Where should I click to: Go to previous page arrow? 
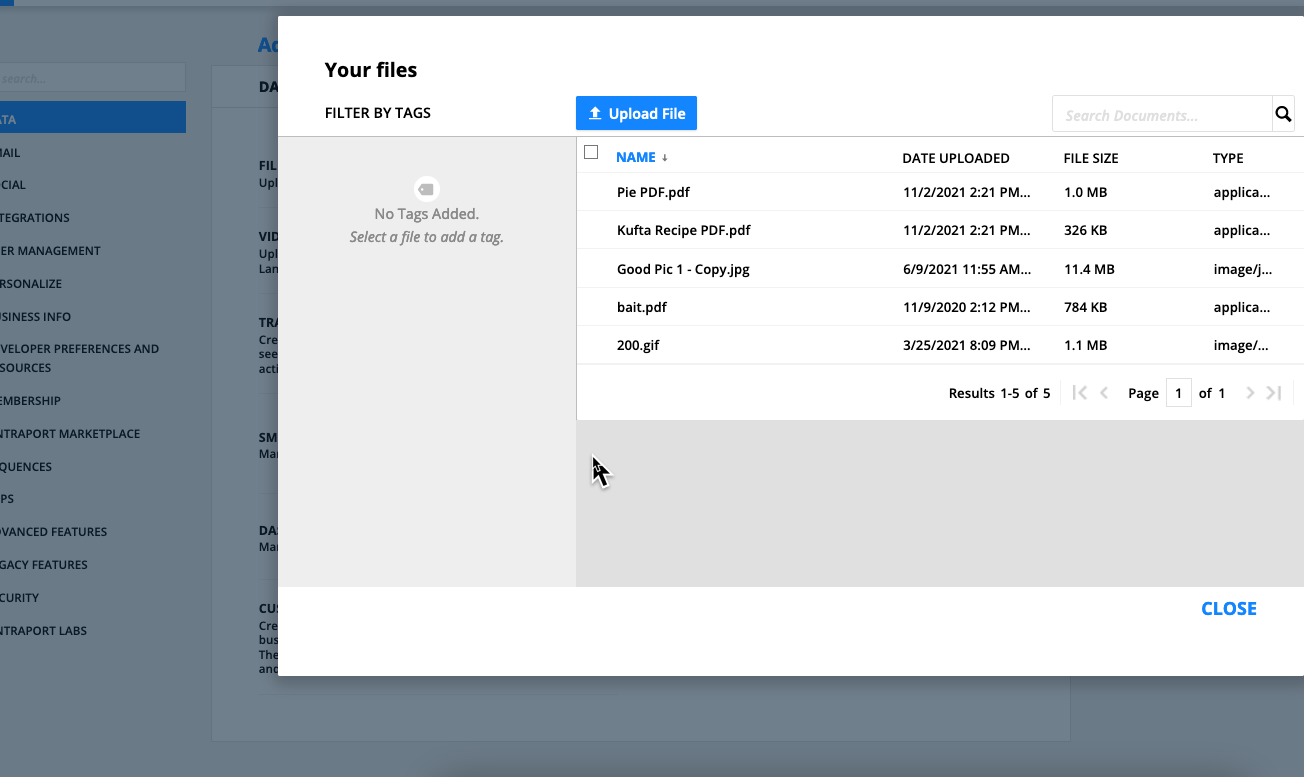1104,393
